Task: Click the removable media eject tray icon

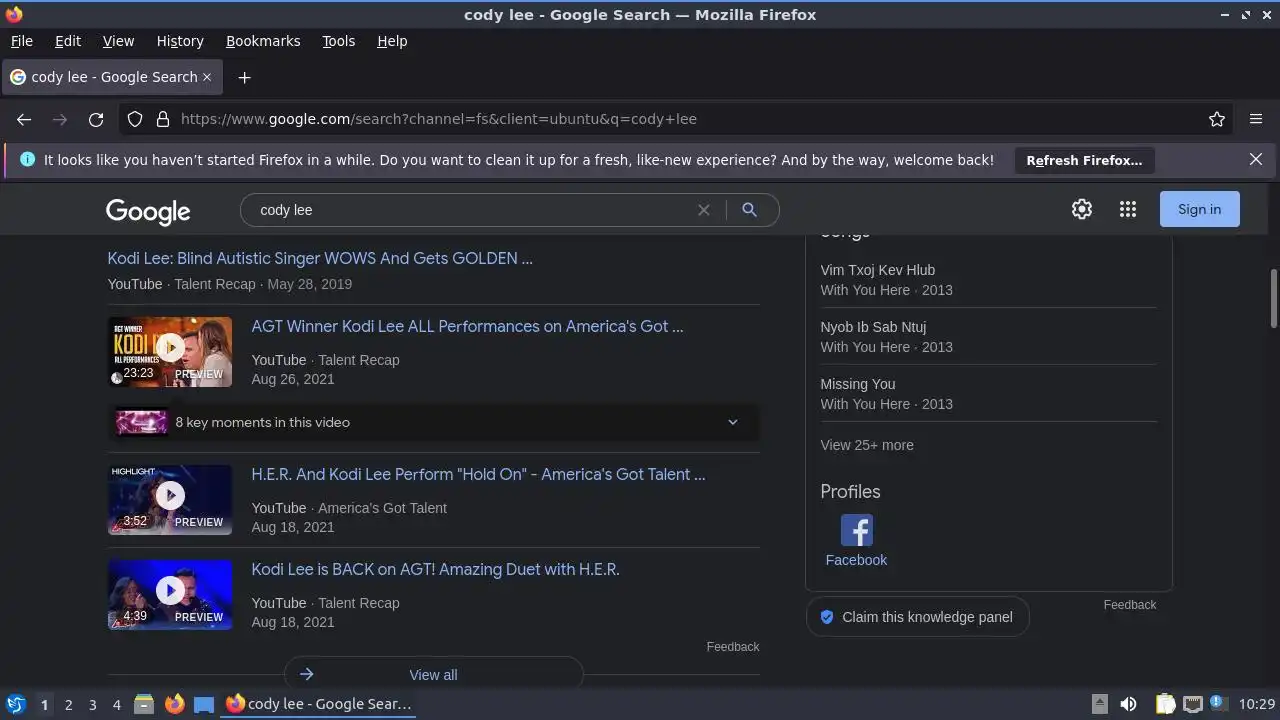Action: (1099, 704)
